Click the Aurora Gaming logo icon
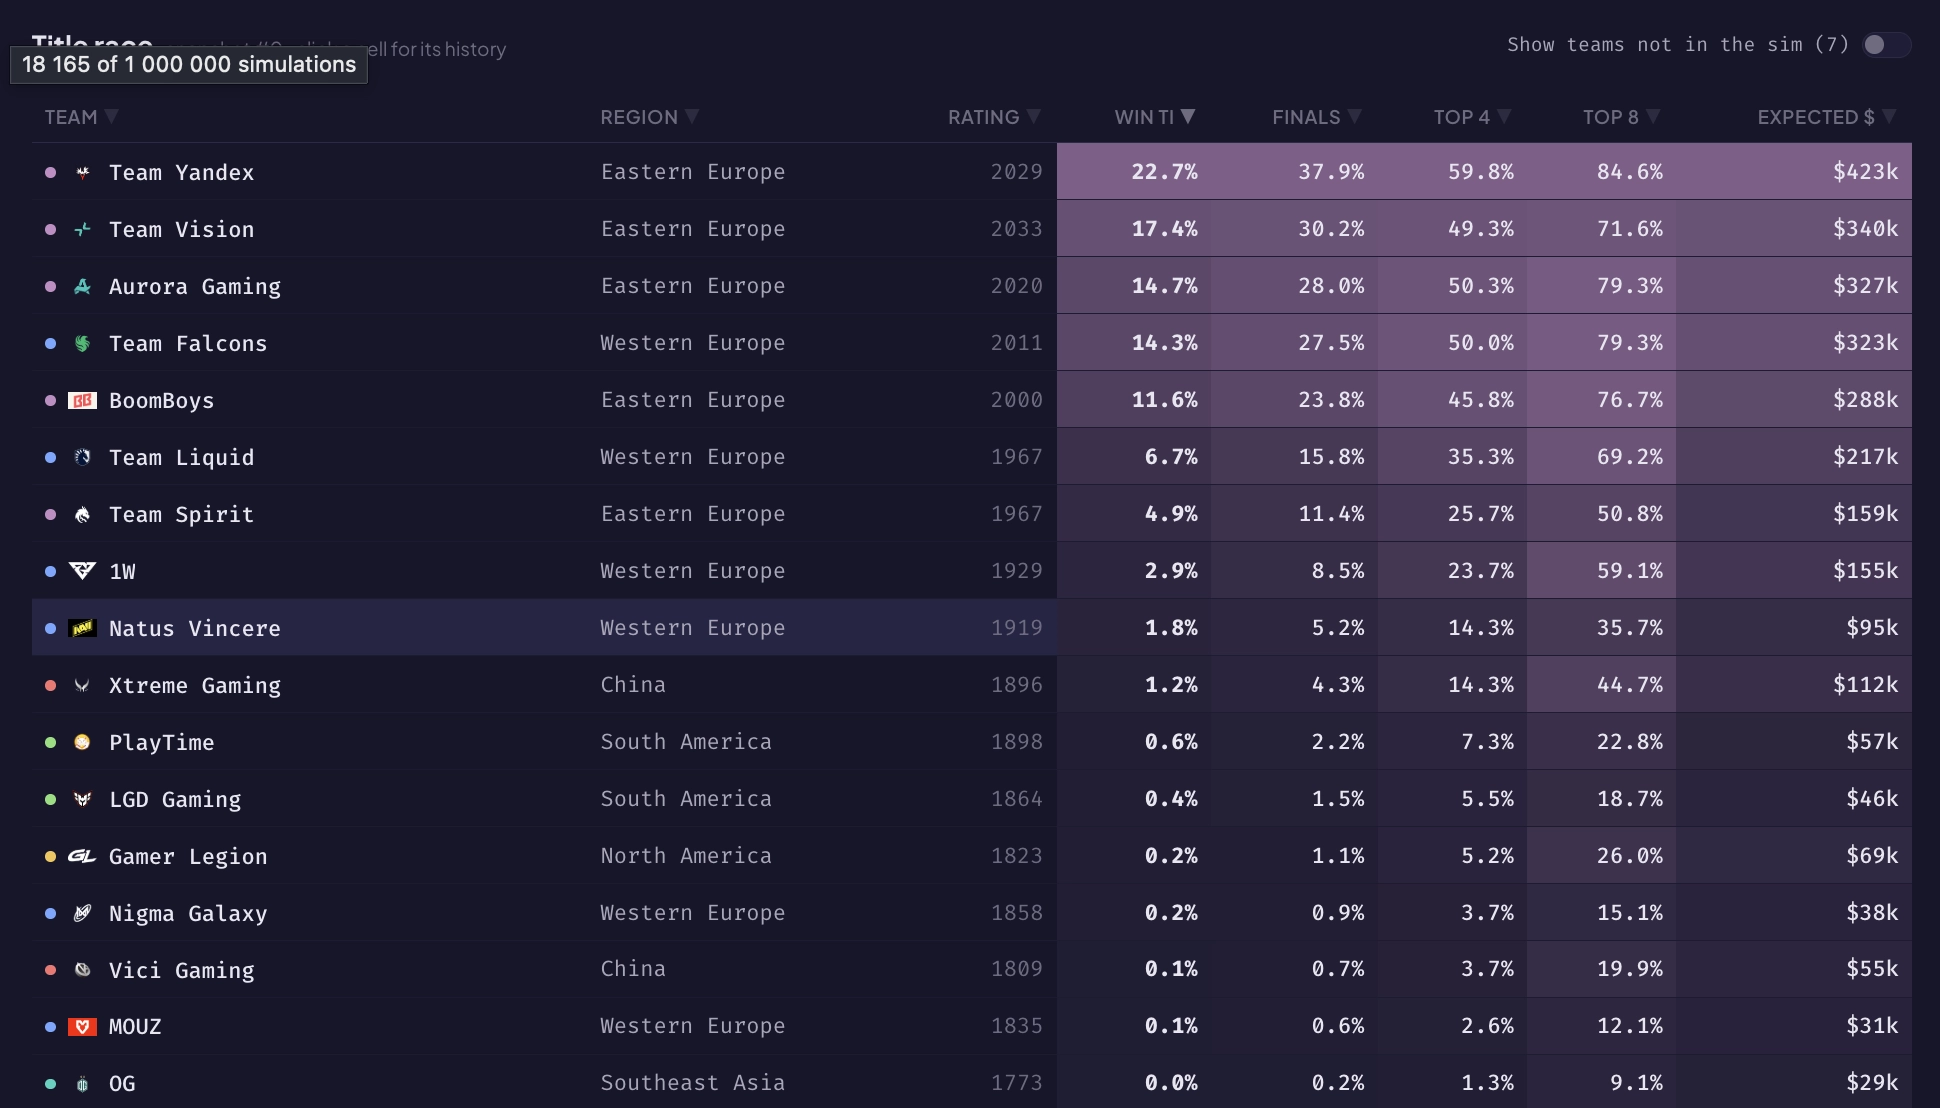Screen dimensions: 1940x1108 [x=83, y=287]
